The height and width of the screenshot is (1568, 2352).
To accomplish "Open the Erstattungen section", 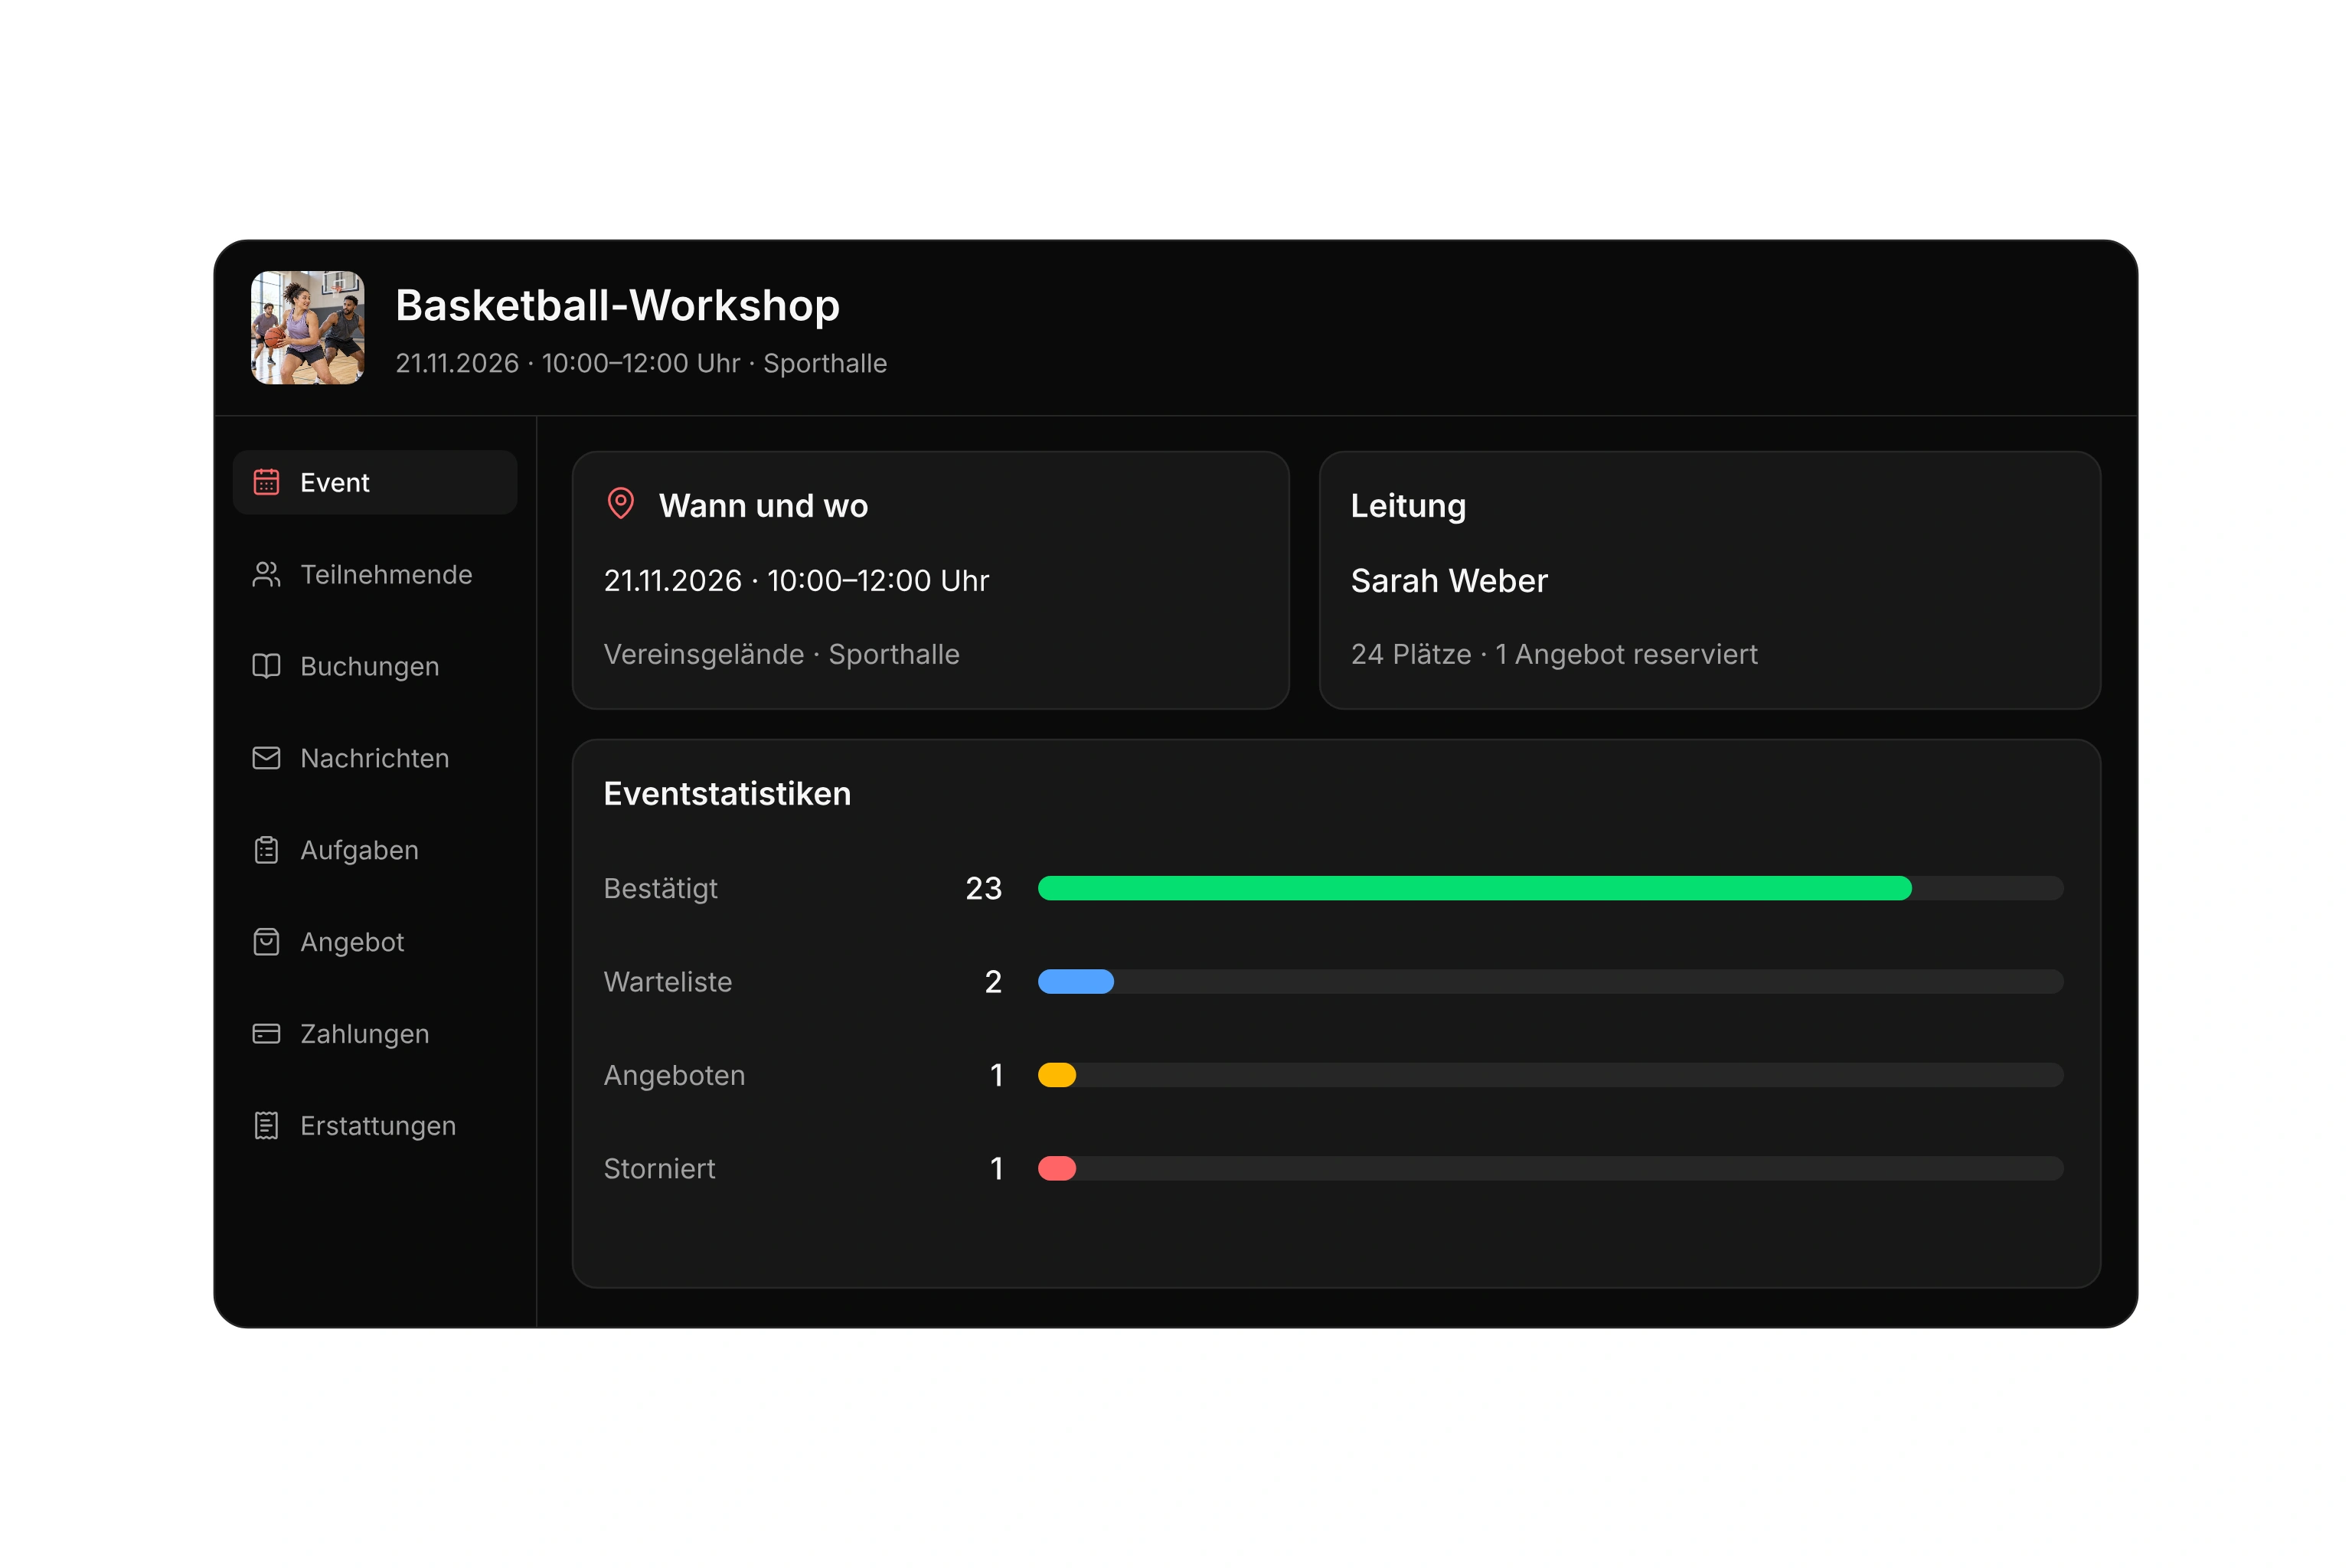I will (x=375, y=1125).
